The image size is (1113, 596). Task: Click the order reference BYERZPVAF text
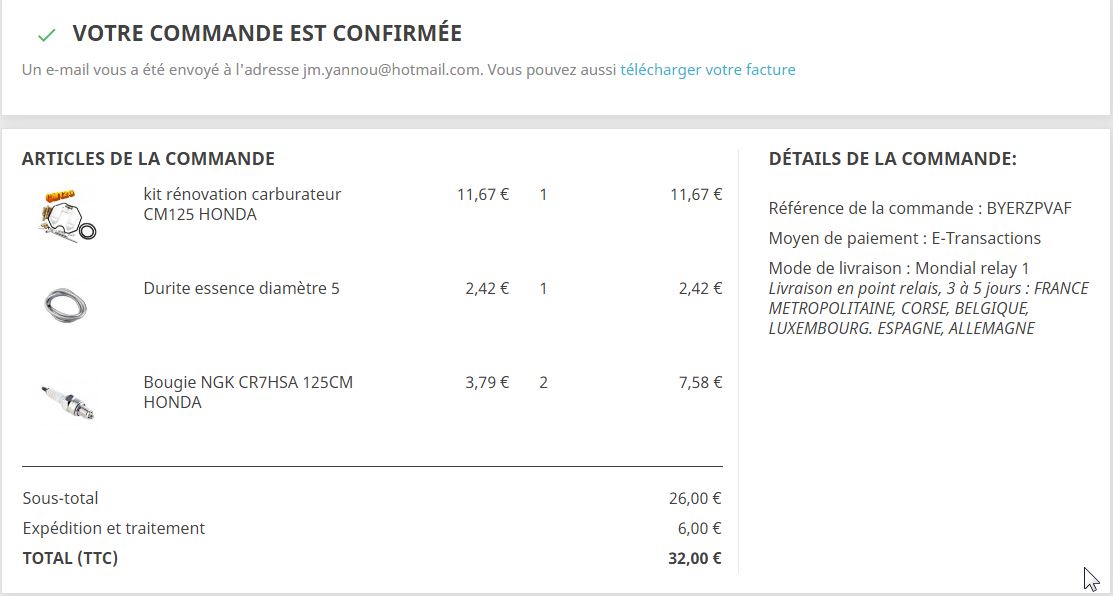[1029, 209]
